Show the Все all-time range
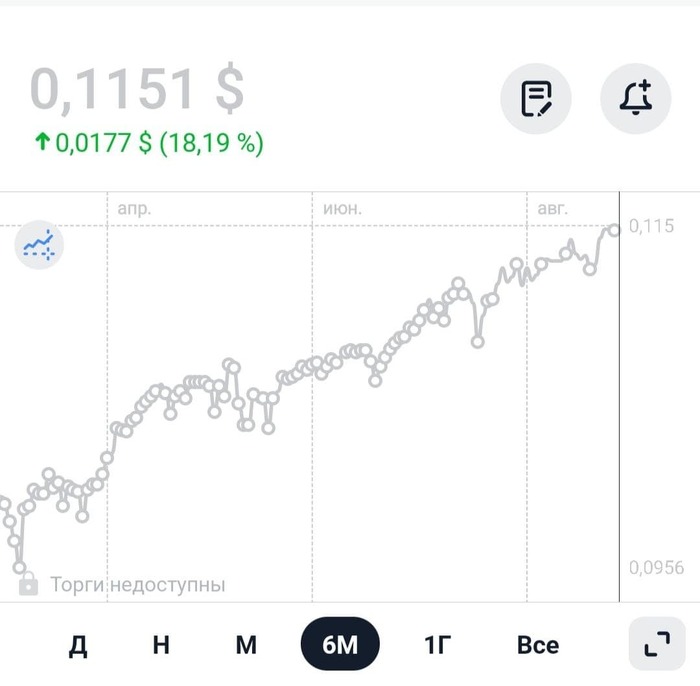This screenshot has width=700, height=686. pyautogui.click(x=538, y=645)
